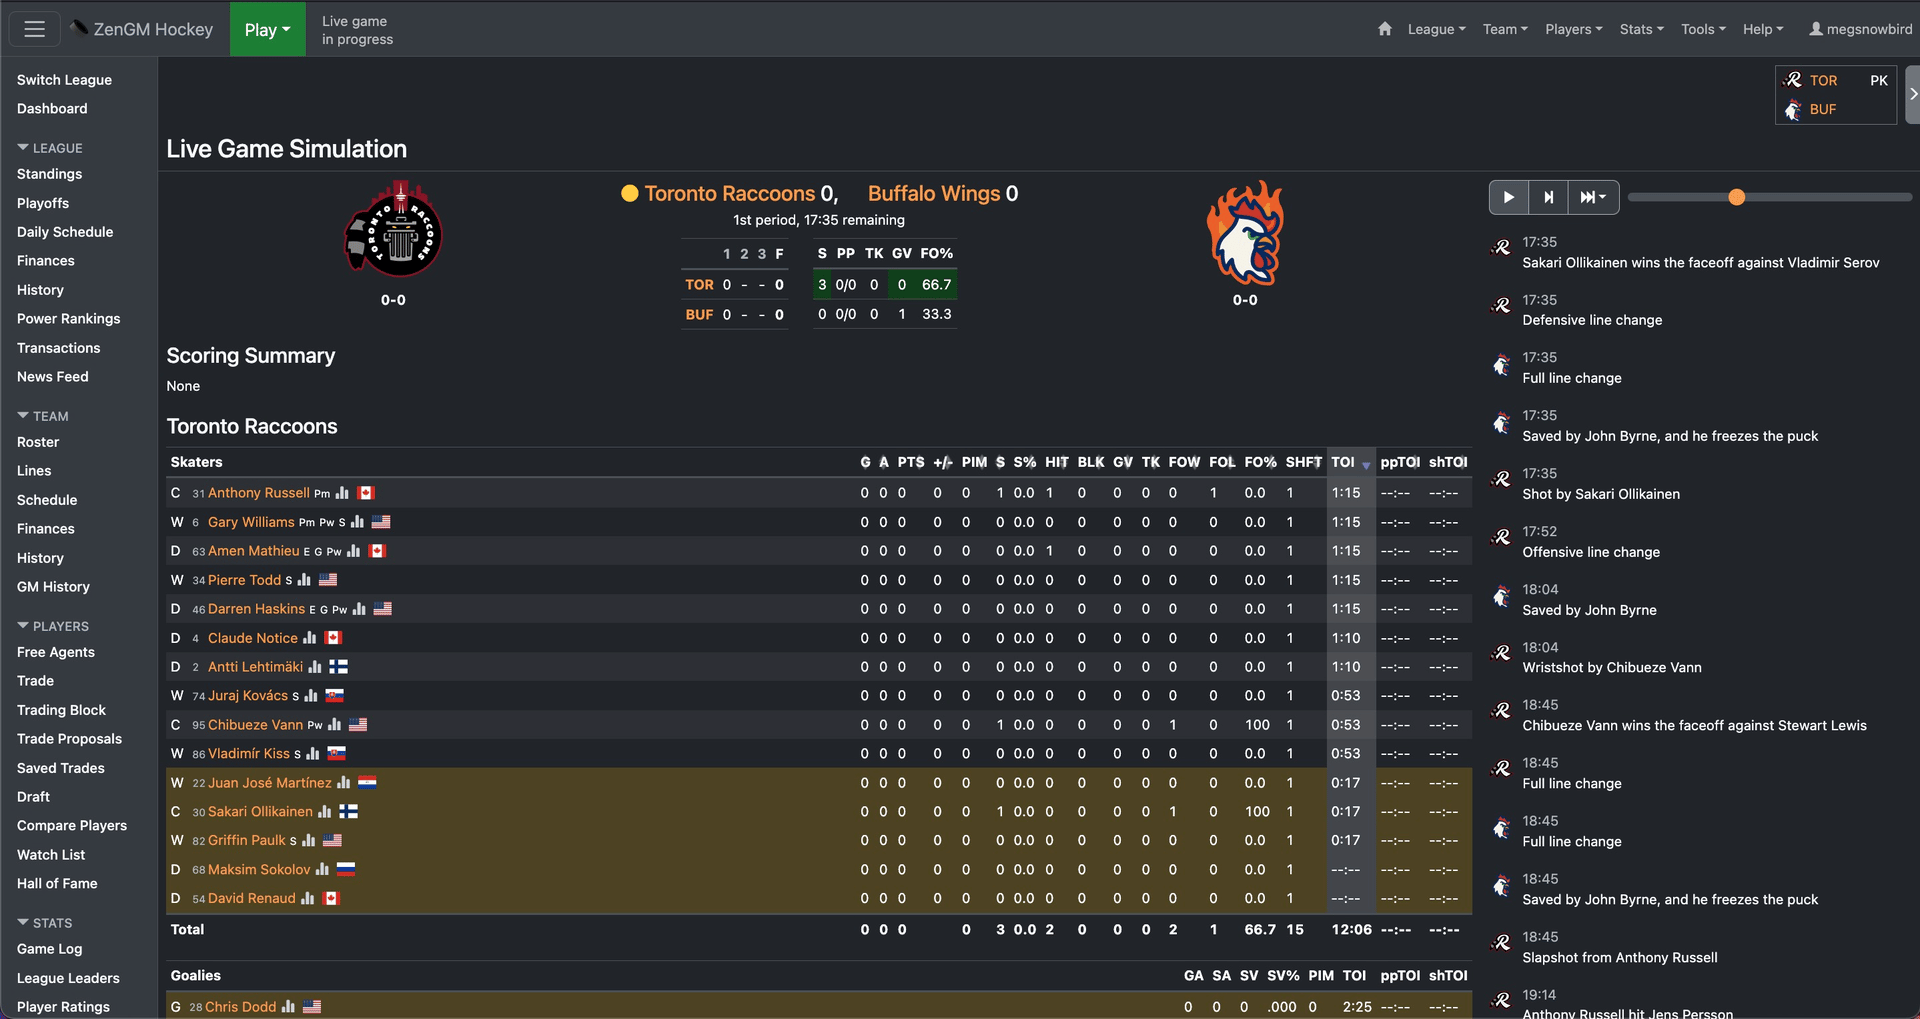
Task: Click the home icon in navbar
Action: pos(1384,29)
